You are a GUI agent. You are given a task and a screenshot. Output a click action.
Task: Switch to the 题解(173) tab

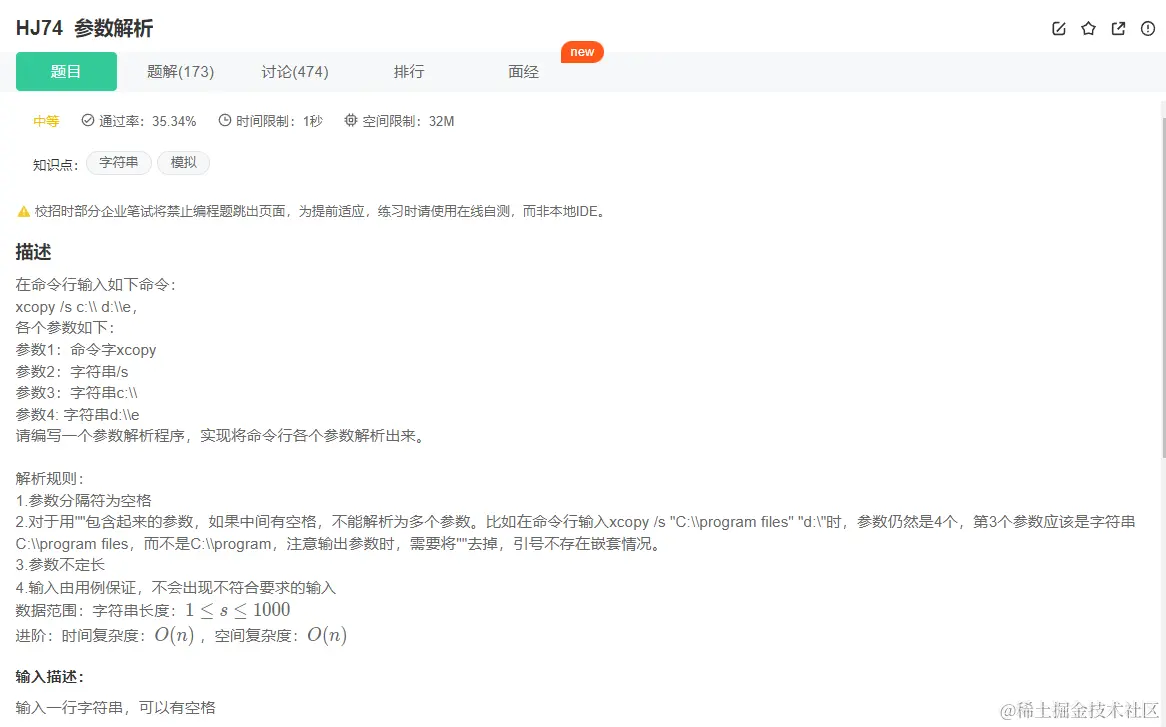coord(181,71)
